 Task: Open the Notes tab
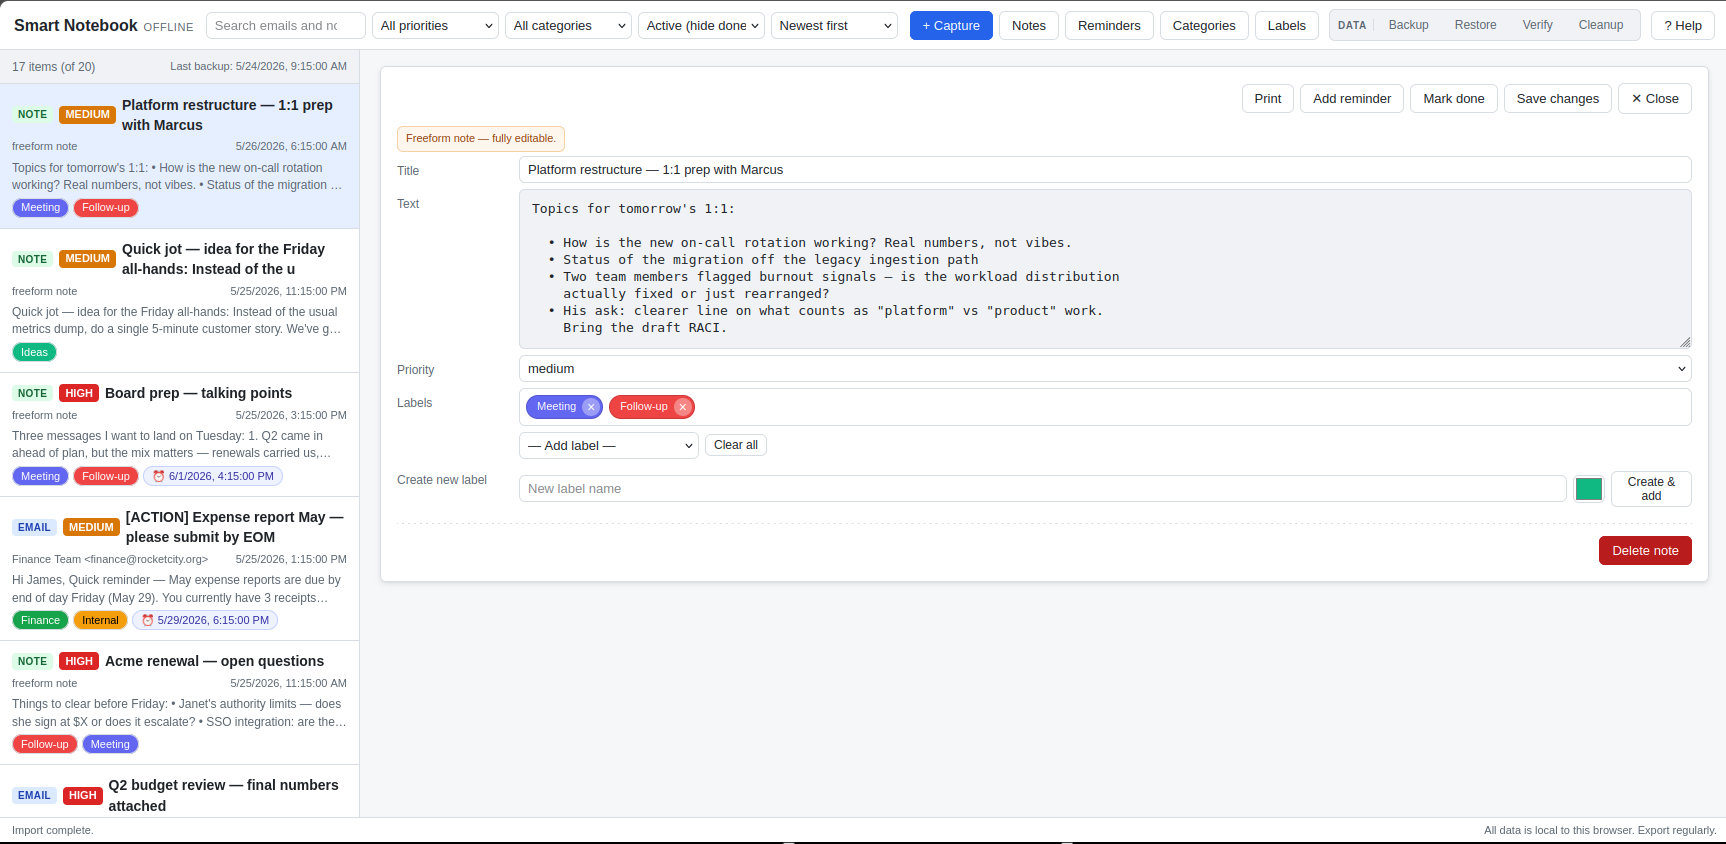coord(1028,26)
